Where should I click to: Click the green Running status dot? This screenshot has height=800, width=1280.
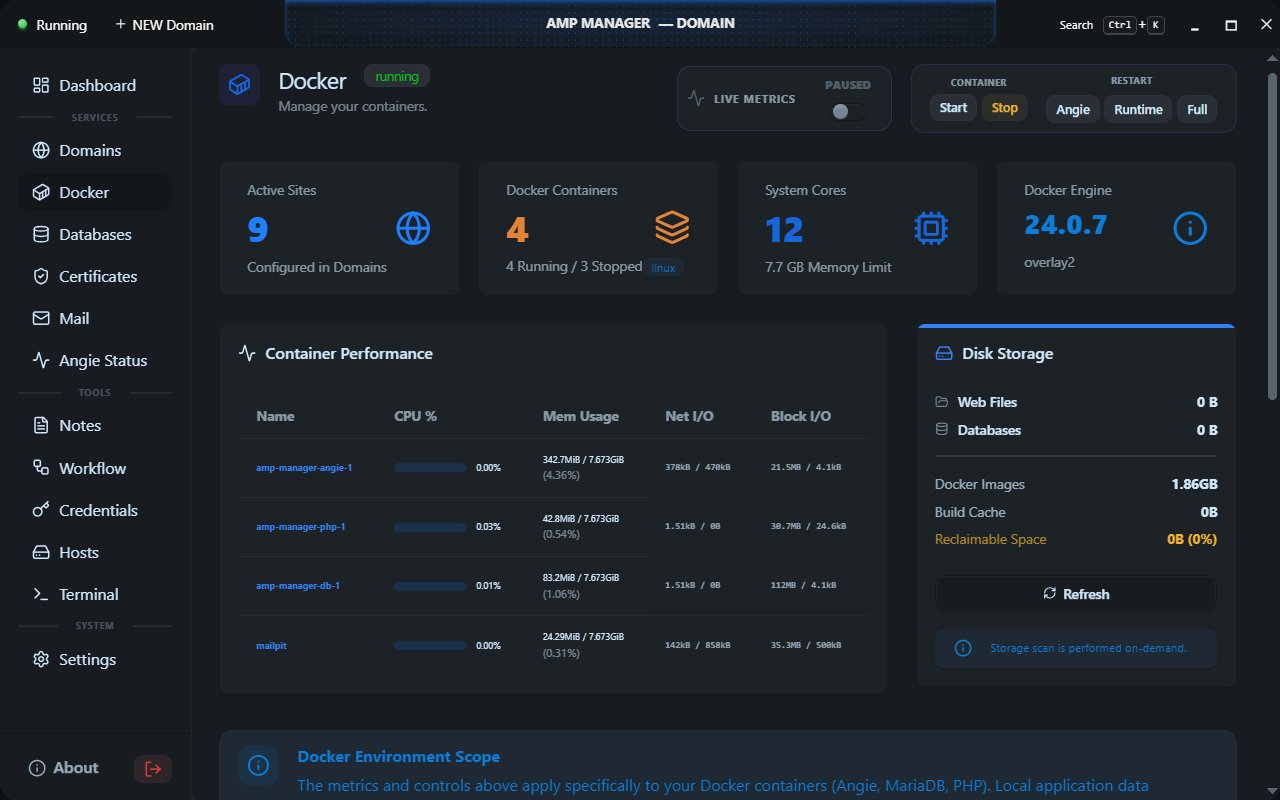22,24
